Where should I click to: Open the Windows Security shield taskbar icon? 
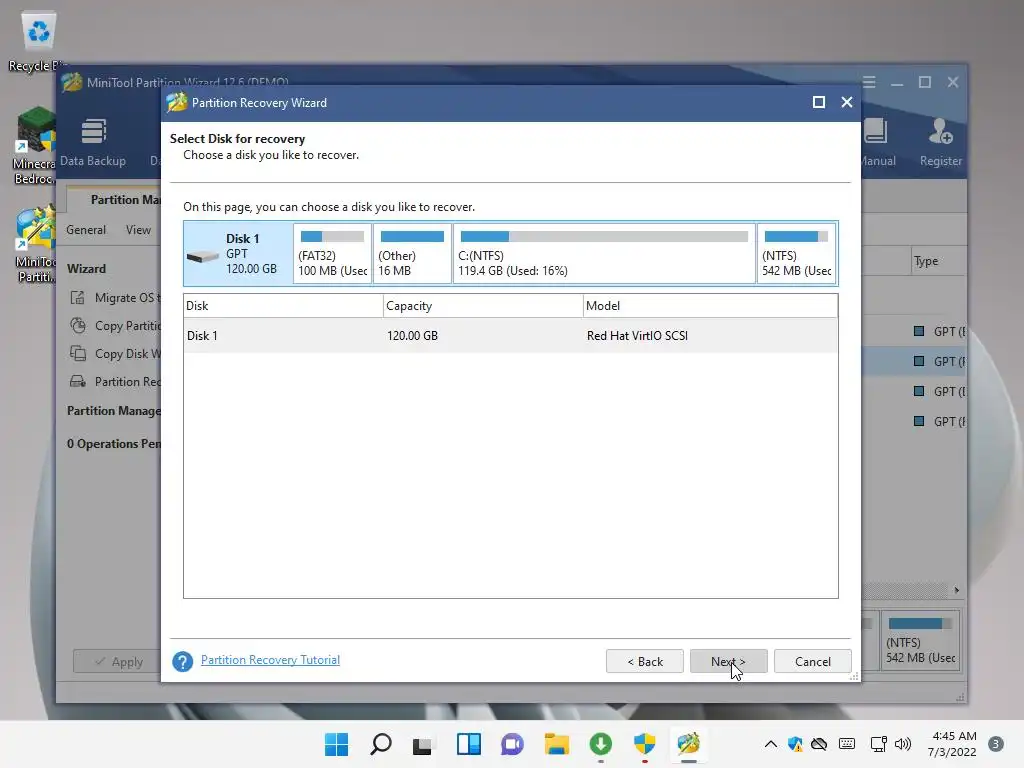pos(645,744)
